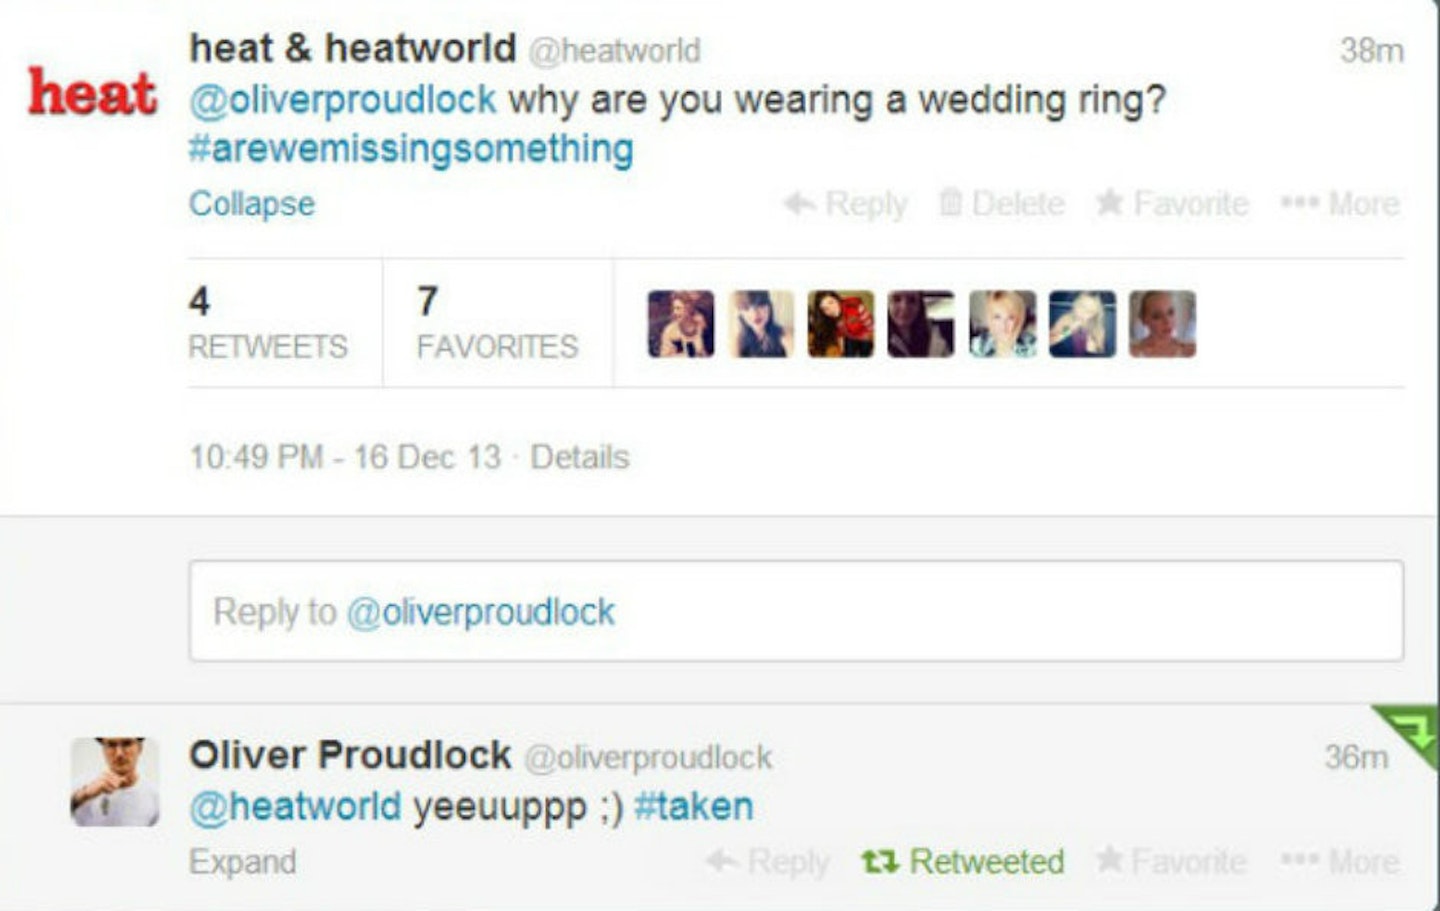Open Oliver Proudlock's profile picture
The height and width of the screenshot is (911, 1440).
115,782
